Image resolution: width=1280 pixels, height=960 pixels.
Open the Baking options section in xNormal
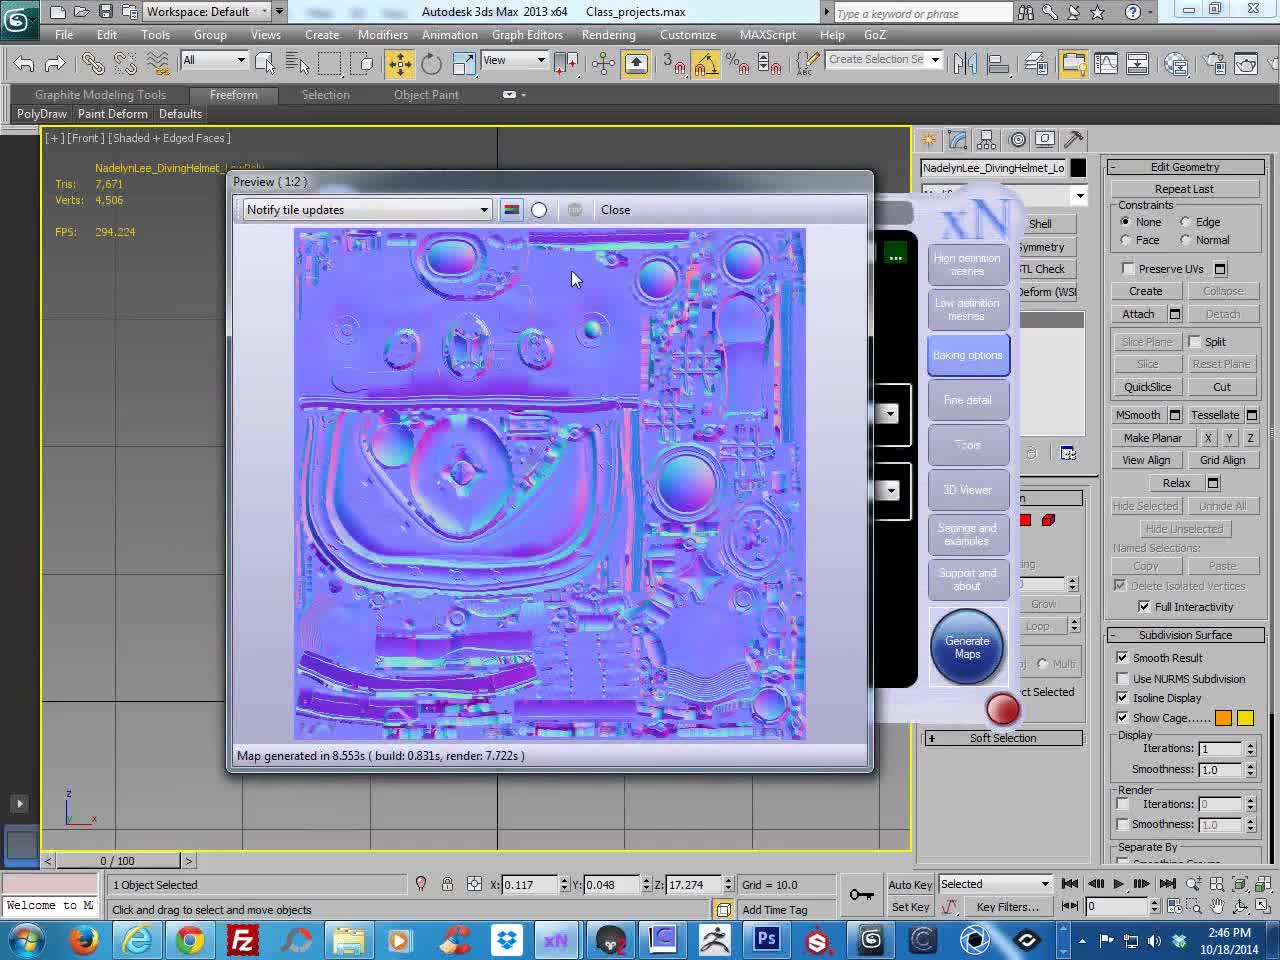click(x=968, y=355)
